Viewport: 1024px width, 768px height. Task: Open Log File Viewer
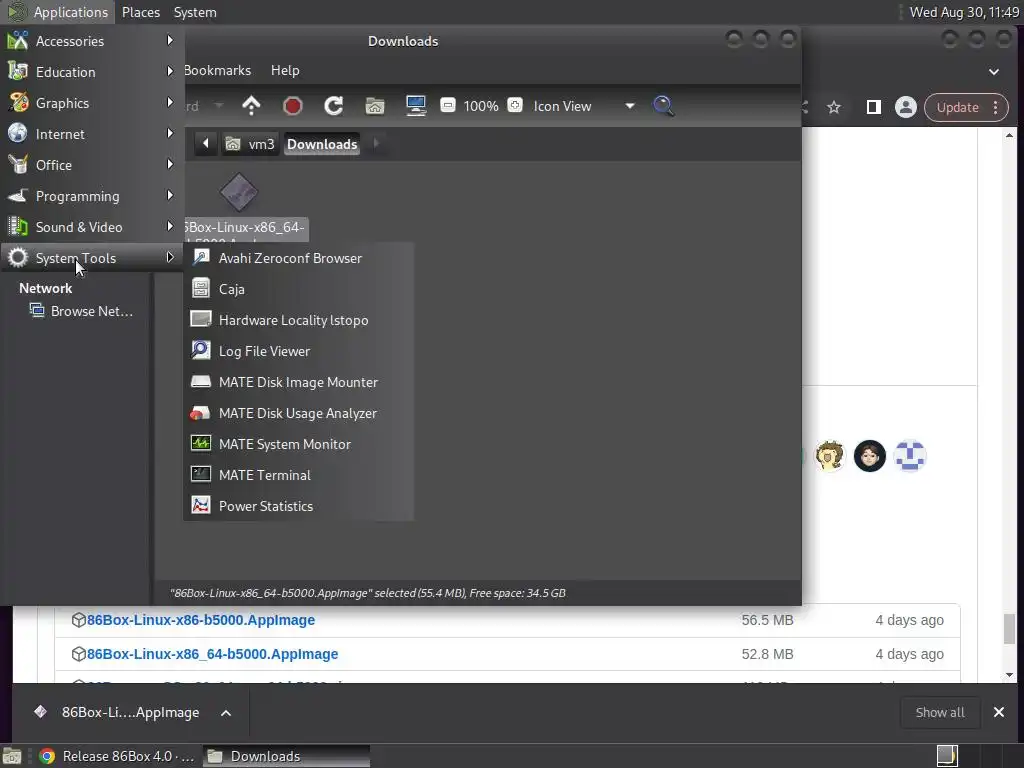(x=299, y=351)
